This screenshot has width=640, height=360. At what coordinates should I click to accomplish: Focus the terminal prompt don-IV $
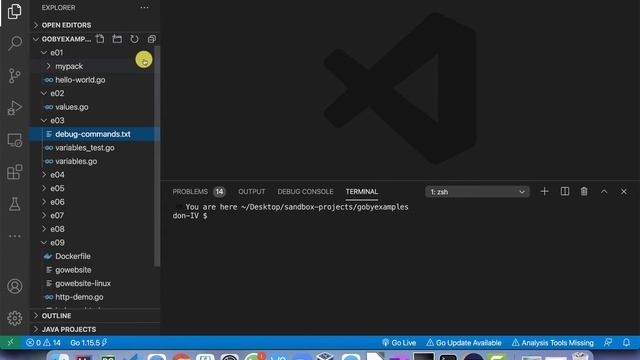coord(190,216)
